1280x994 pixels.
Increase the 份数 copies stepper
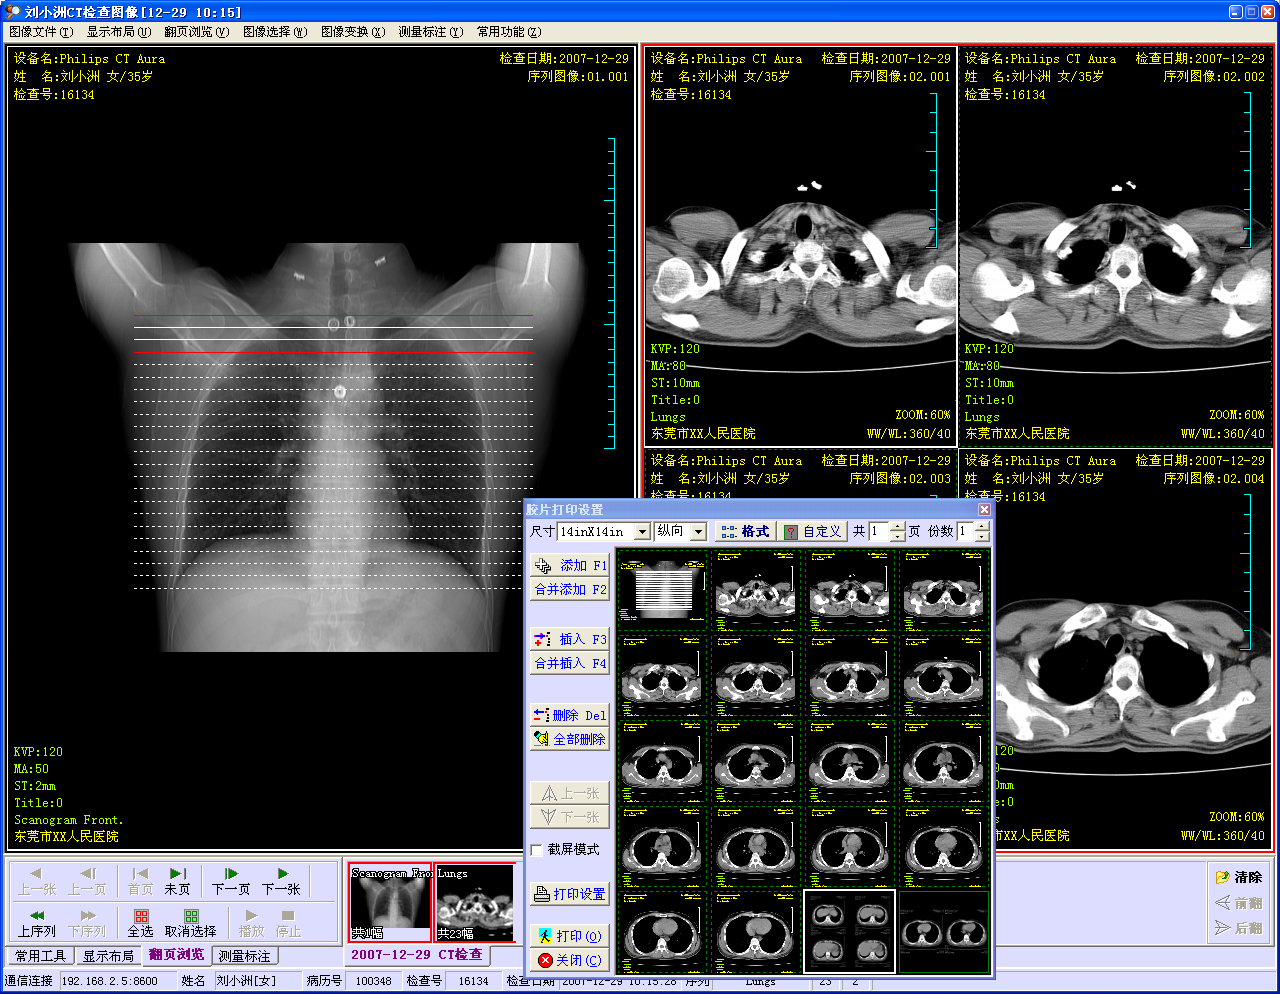point(984,527)
